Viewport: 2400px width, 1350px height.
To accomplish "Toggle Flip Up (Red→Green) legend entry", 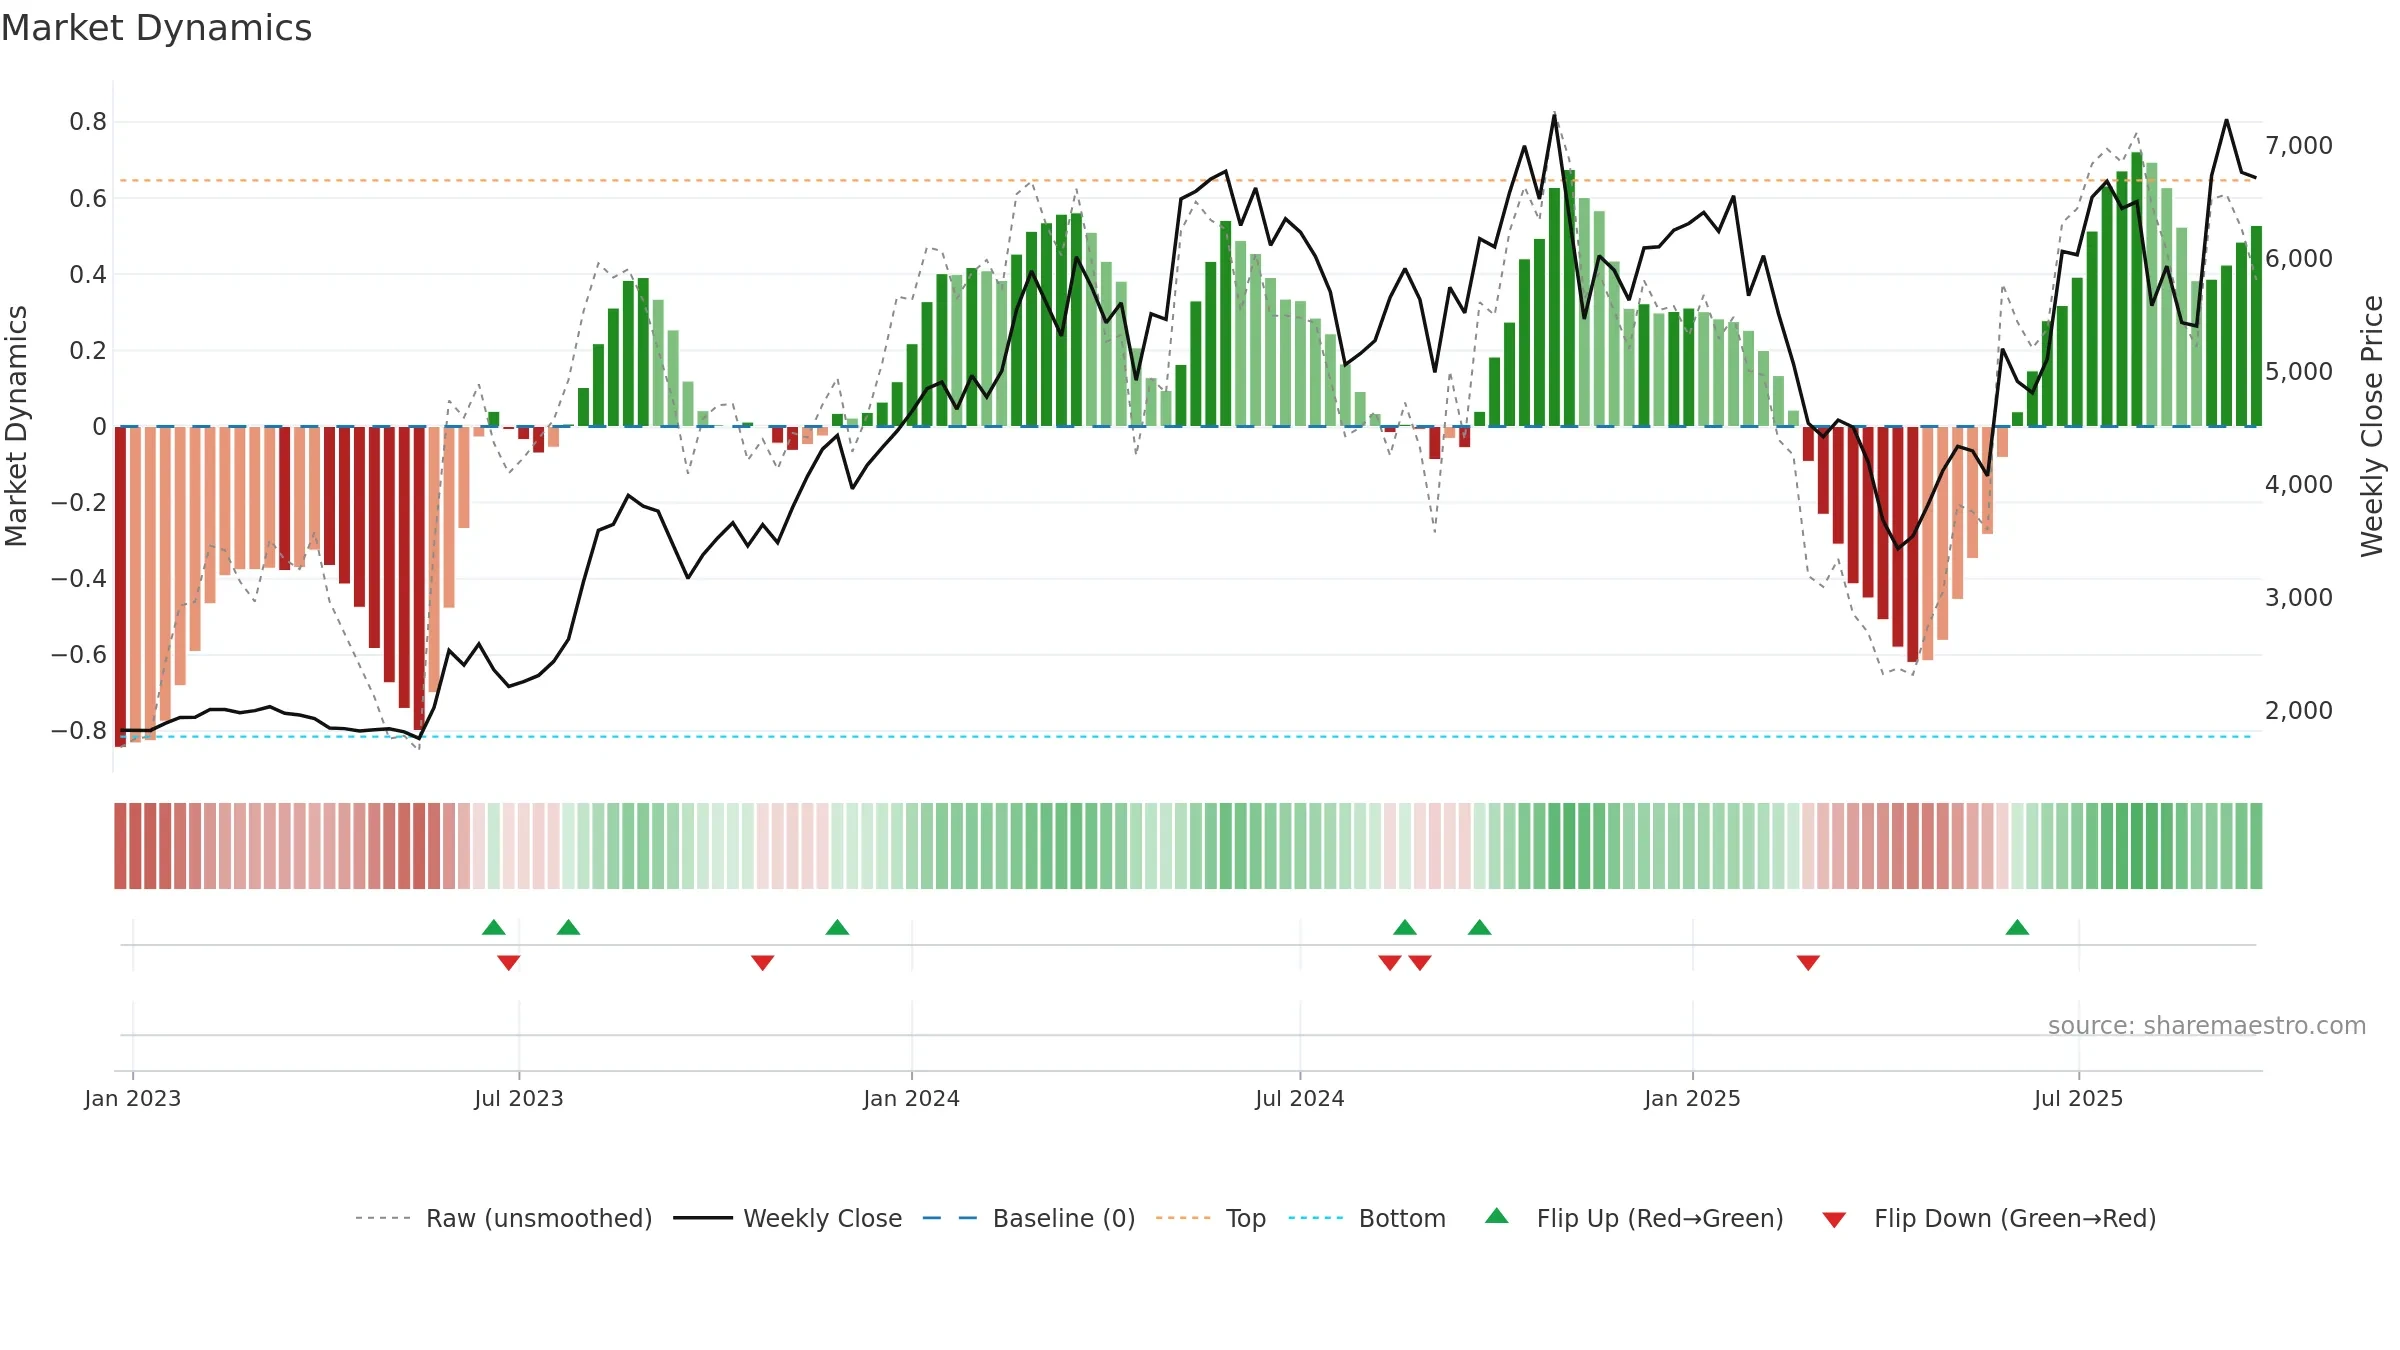I will (1634, 1218).
